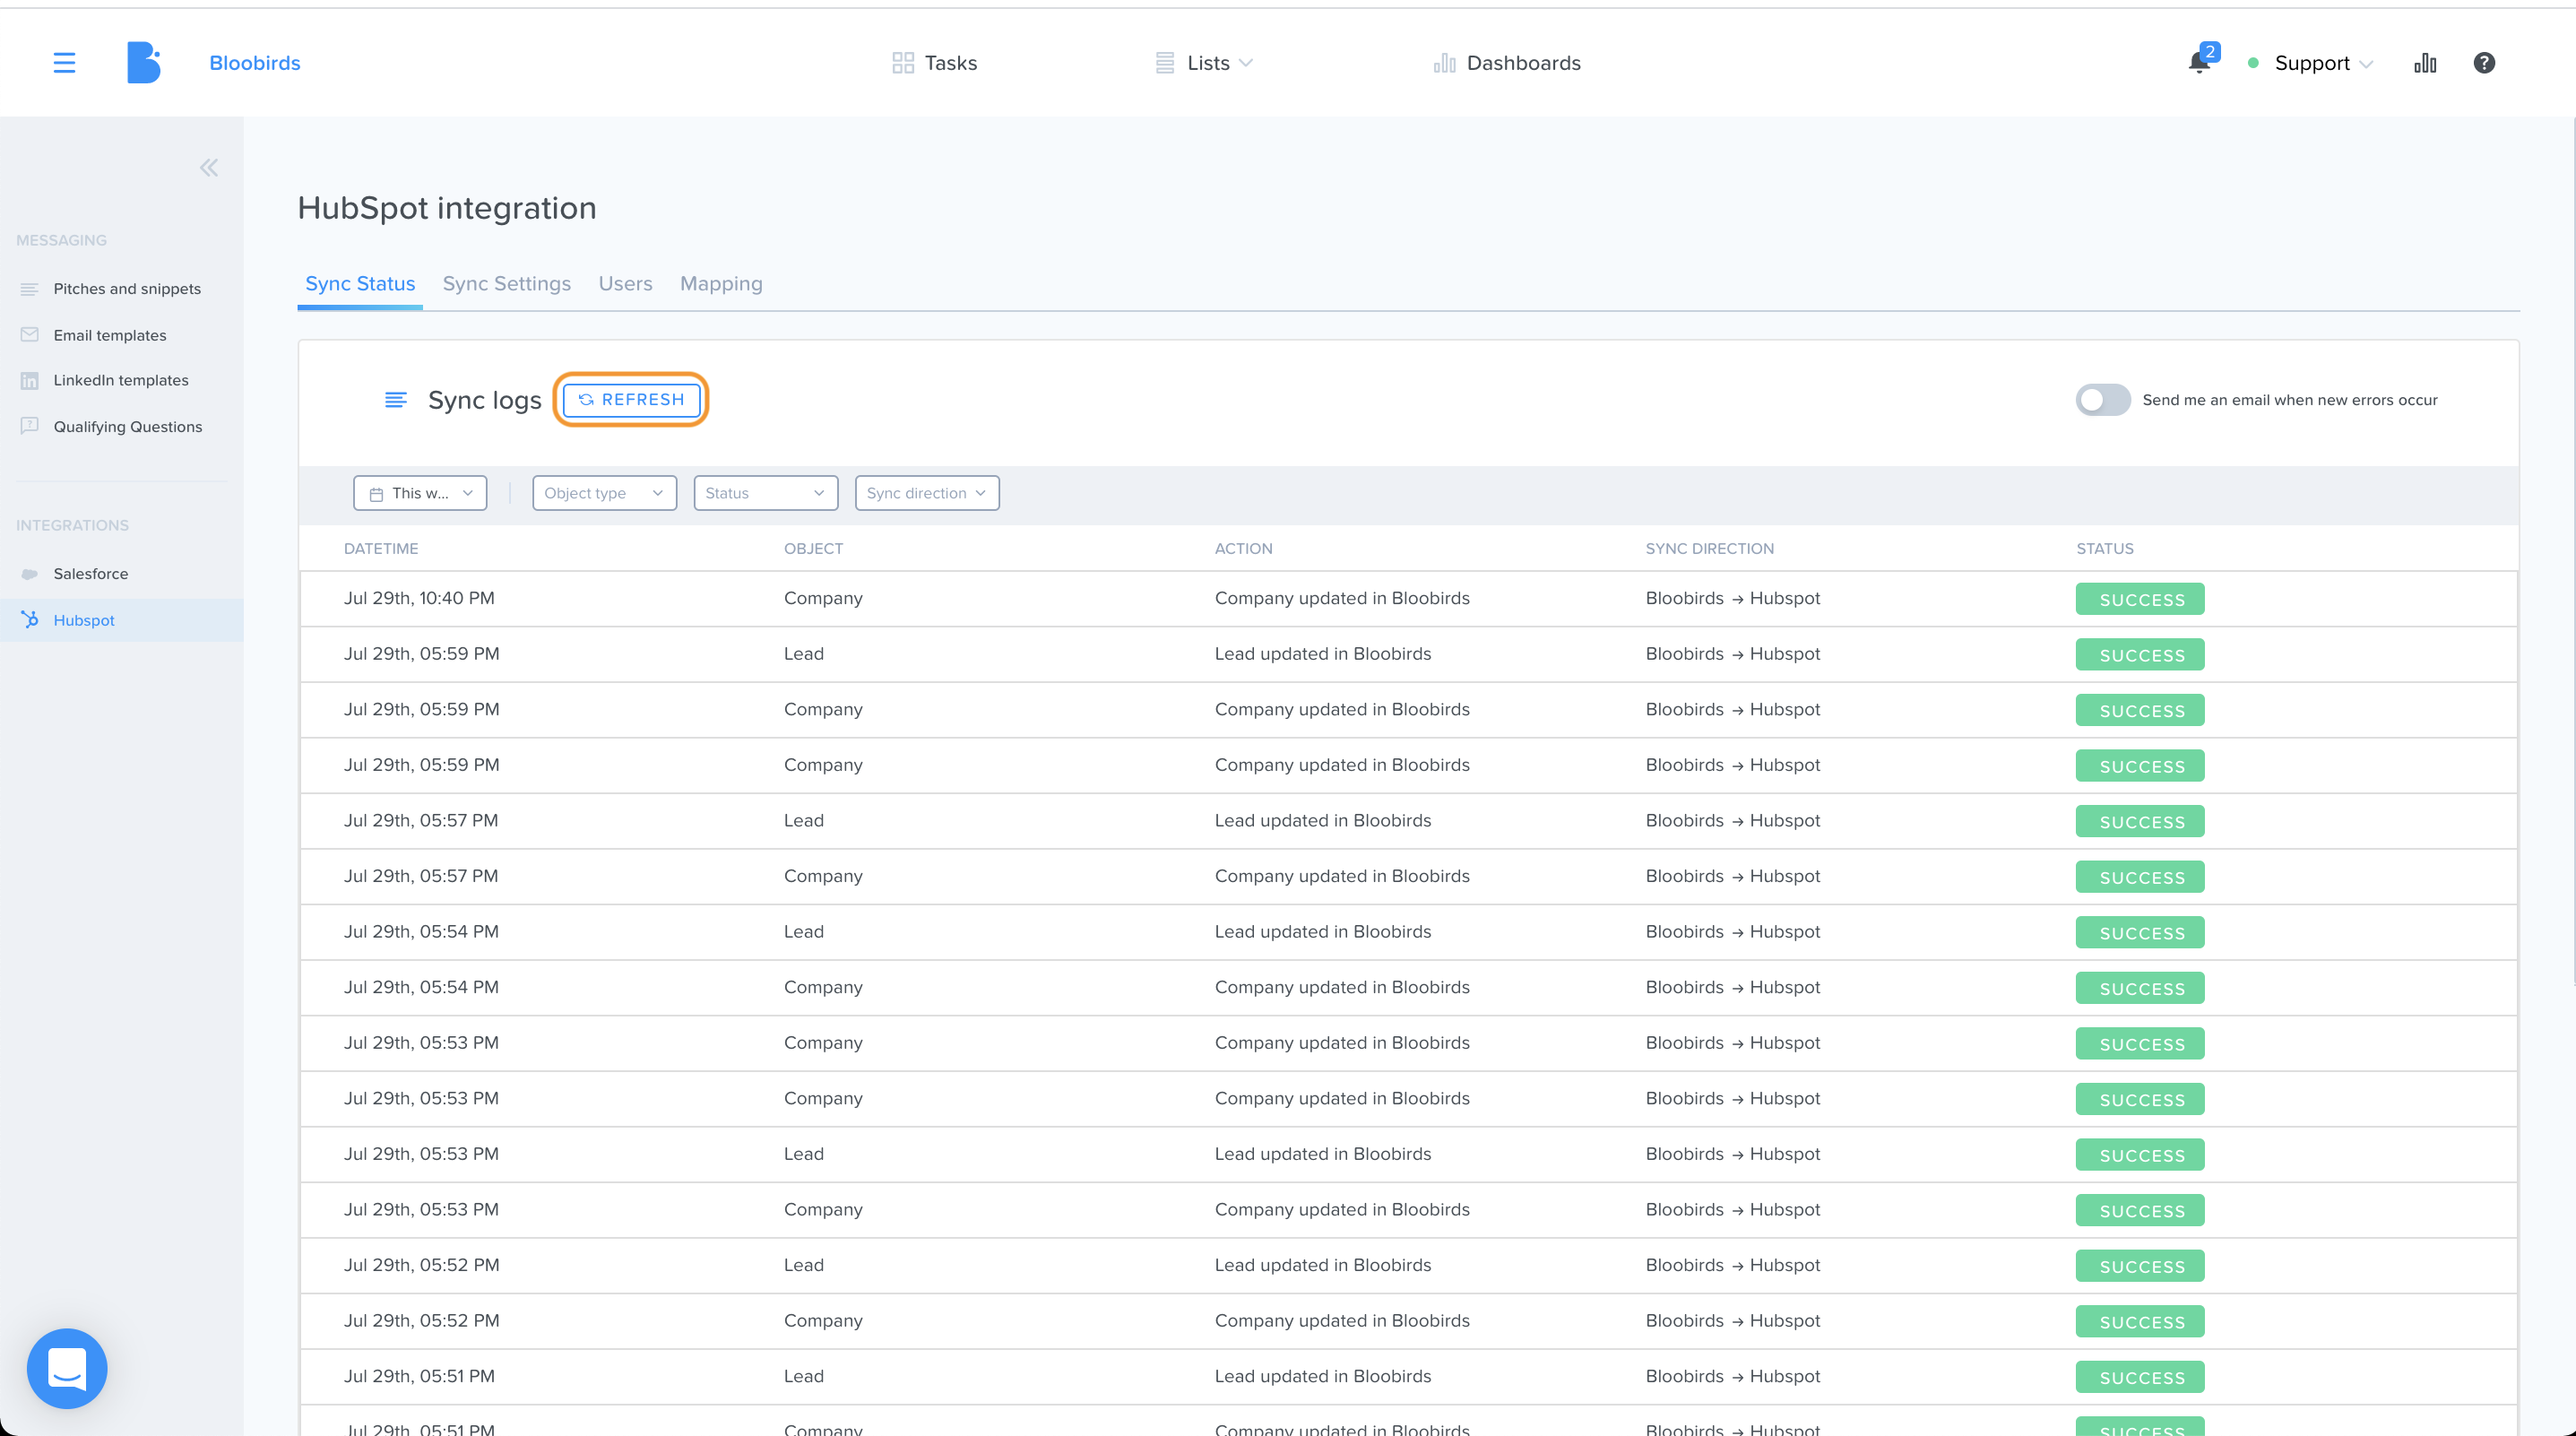
Task: Click the Refresh button
Action: (631, 400)
